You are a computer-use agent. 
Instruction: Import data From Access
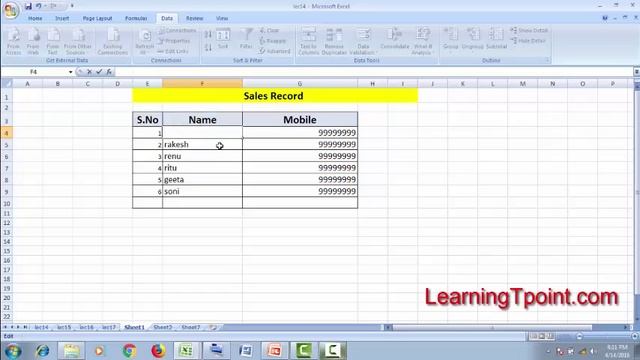coord(13,41)
